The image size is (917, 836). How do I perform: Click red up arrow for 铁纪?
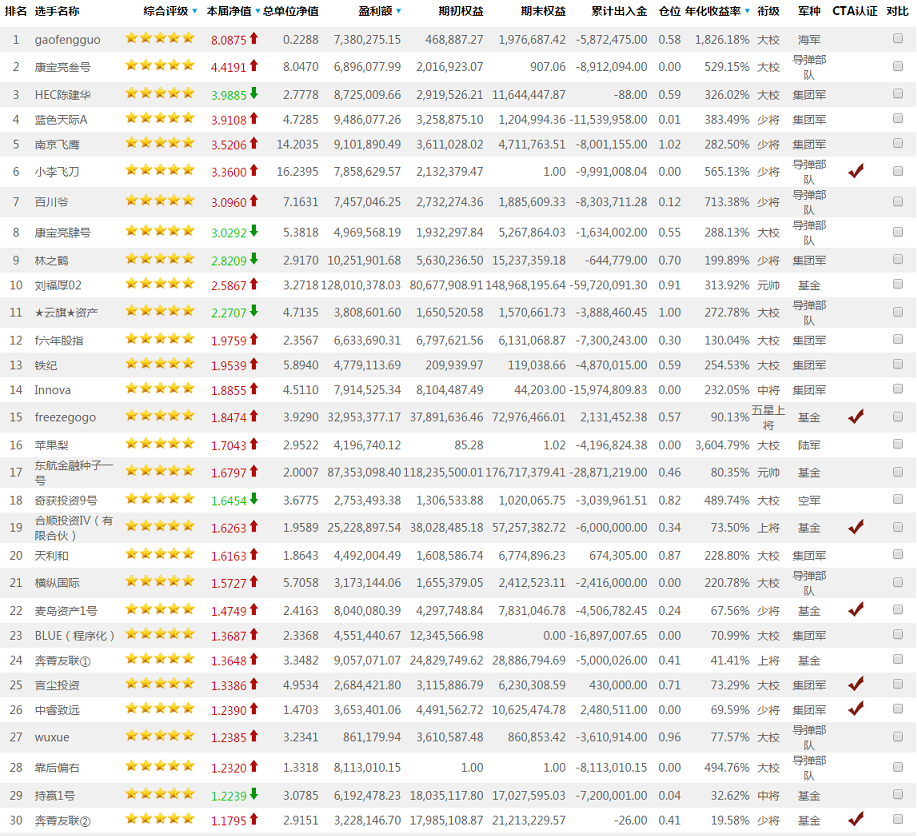pos(254,364)
